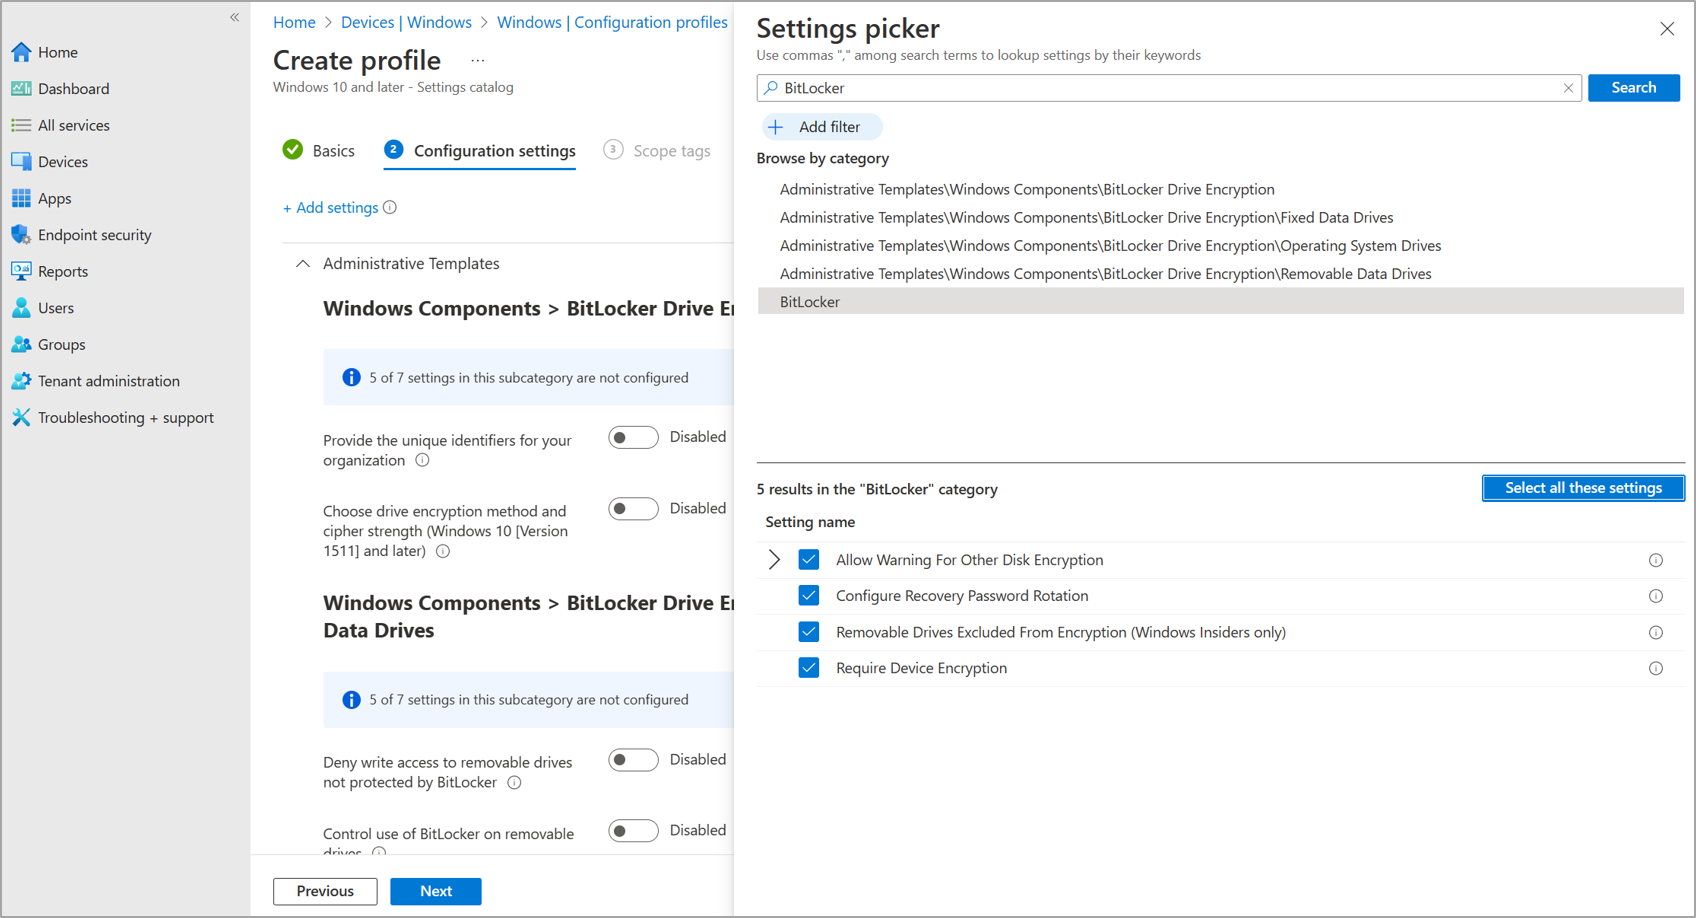Open the Users section
The width and height of the screenshot is (1696, 918).
pos(56,307)
